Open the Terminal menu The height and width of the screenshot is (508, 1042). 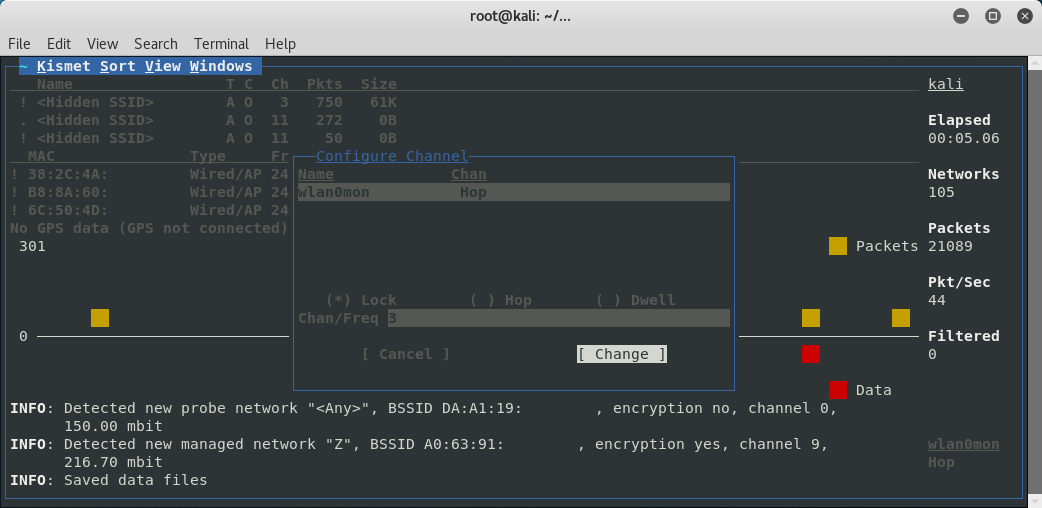click(221, 44)
